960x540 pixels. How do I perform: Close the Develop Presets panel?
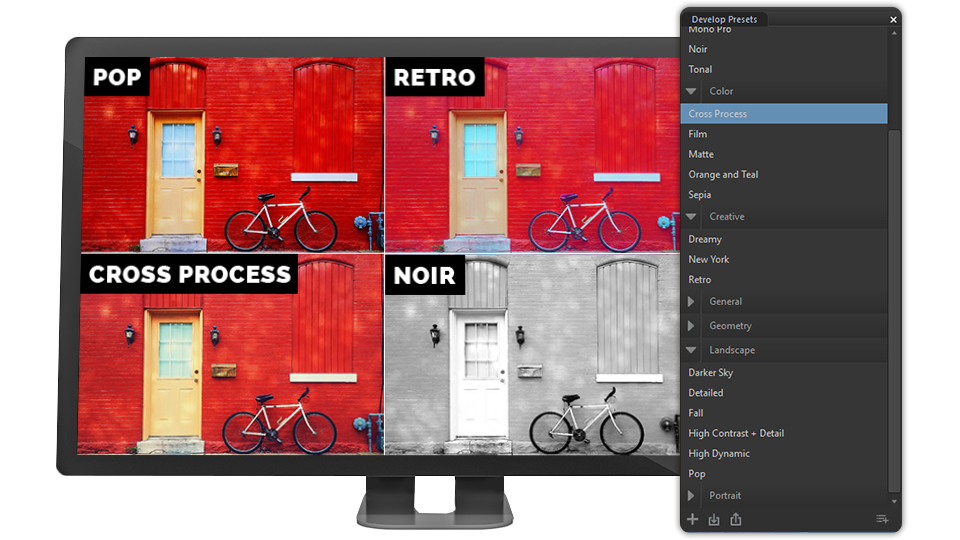tap(893, 19)
